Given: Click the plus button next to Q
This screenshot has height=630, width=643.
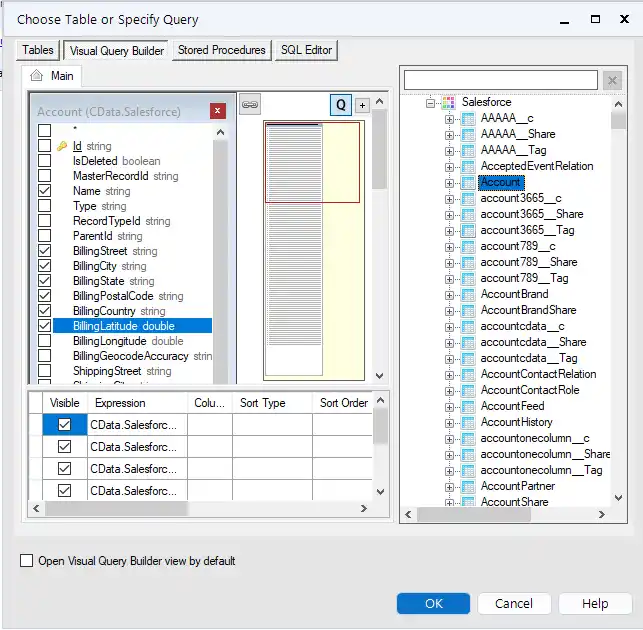Looking at the screenshot, I should [362, 105].
